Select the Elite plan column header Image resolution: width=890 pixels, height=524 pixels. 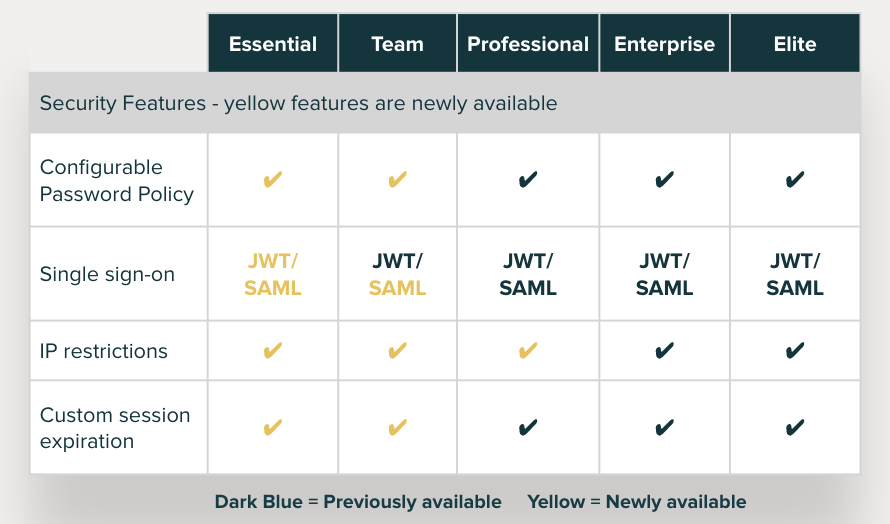(795, 44)
